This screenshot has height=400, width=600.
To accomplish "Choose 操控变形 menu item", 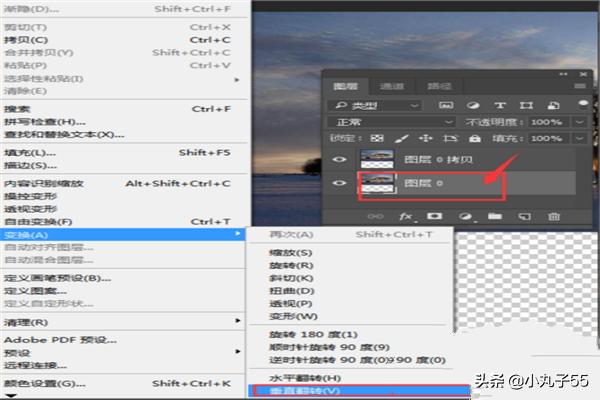I will [122, 196].
